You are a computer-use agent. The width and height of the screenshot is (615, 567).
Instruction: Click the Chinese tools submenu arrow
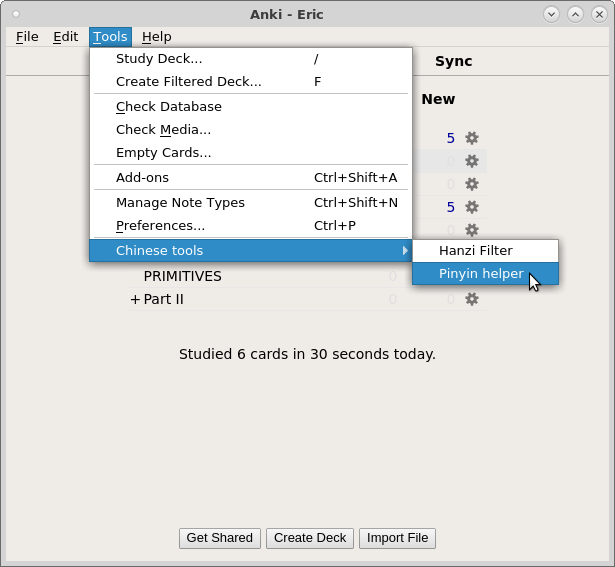pyautogui.click(x=404, y=250)
